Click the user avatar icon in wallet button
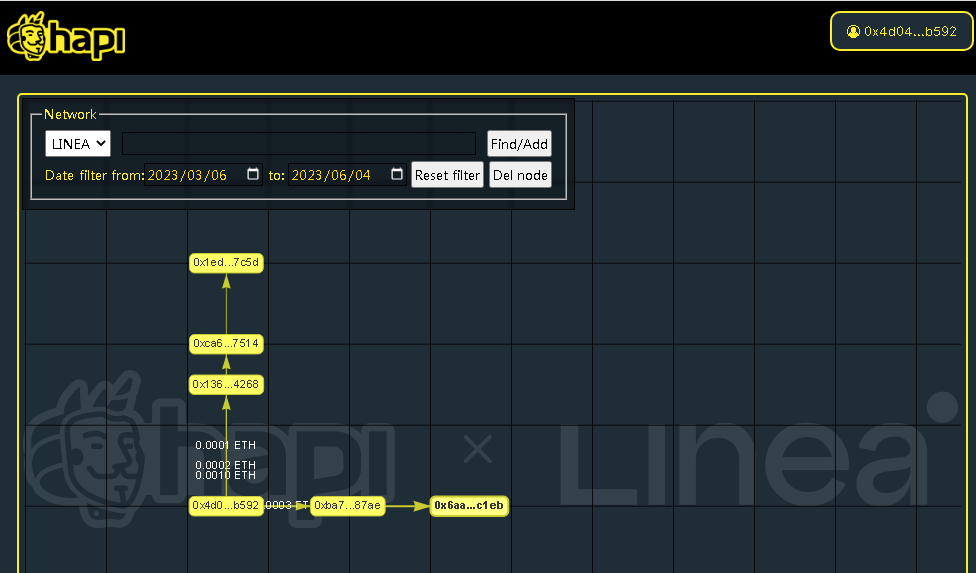 click(x=853, y=31)
